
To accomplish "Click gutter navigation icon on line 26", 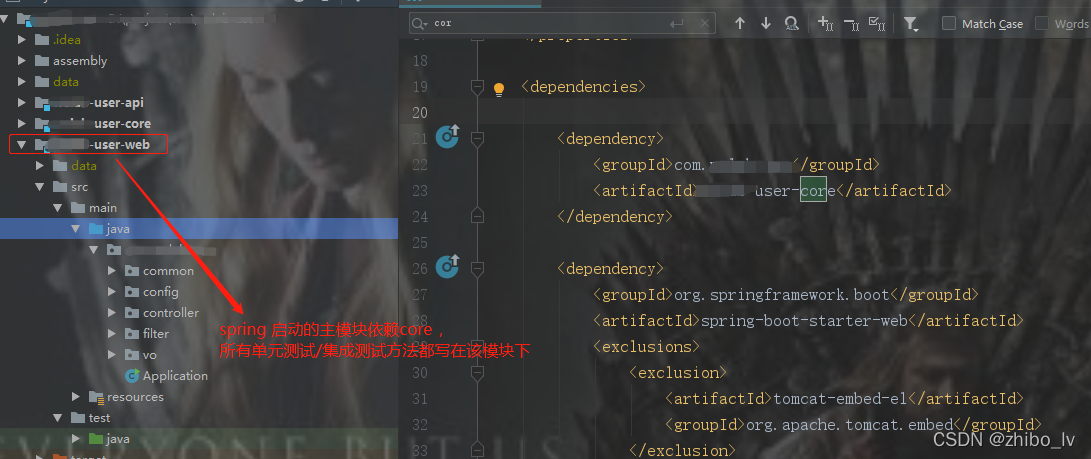I will click(447, 267).
